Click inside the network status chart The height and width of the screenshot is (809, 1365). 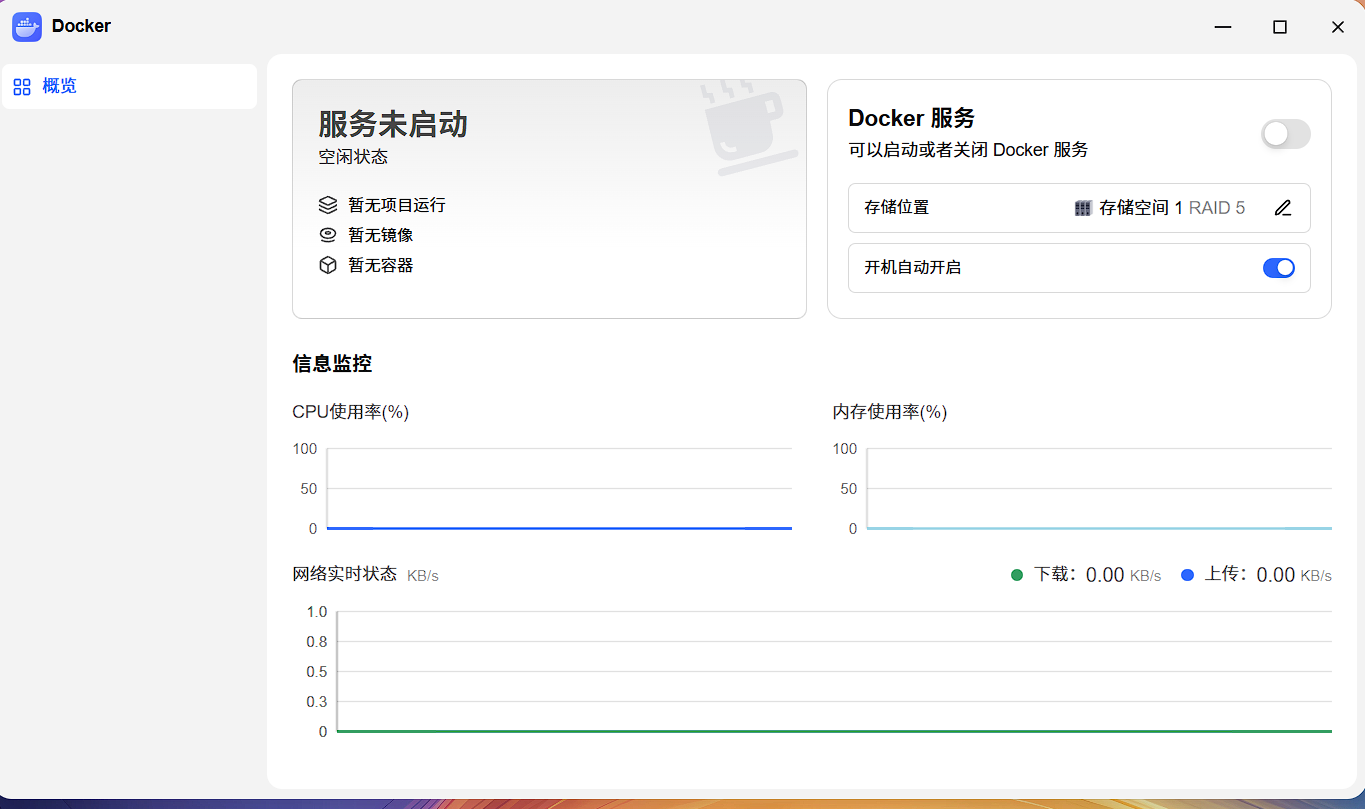click(x=834, y=671)
